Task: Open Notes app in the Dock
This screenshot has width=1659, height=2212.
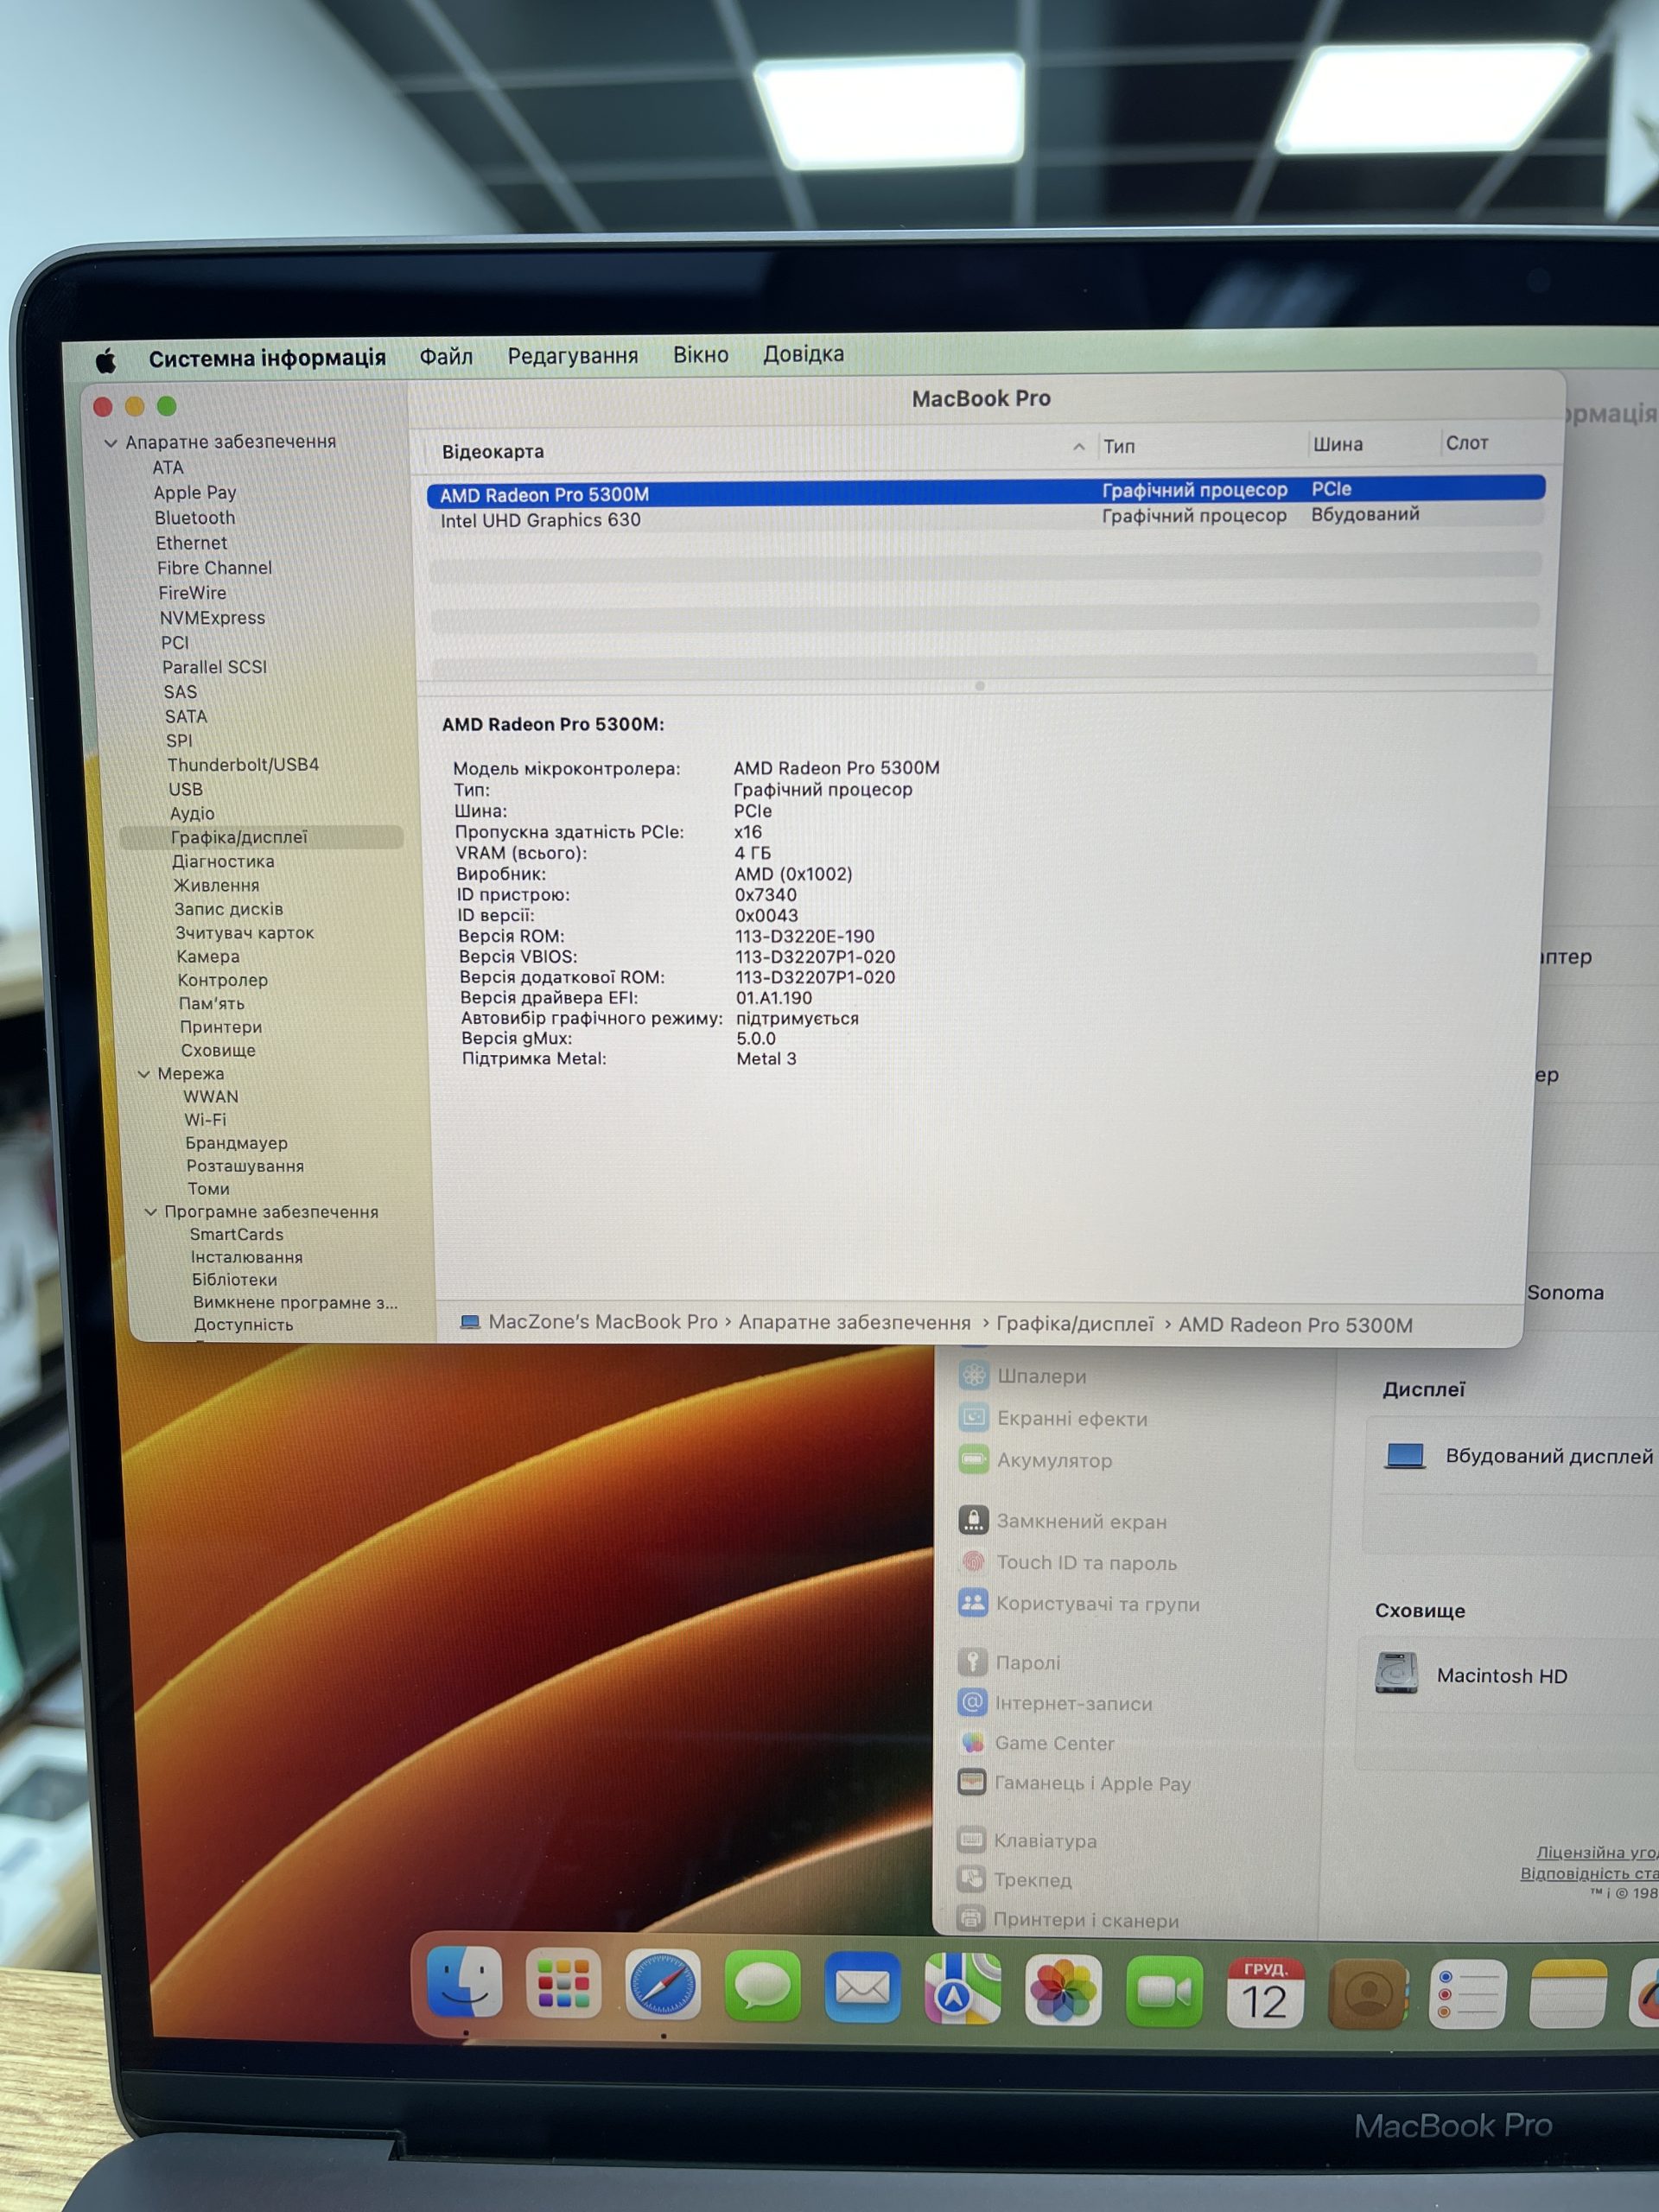Action: point(1568,1994)
